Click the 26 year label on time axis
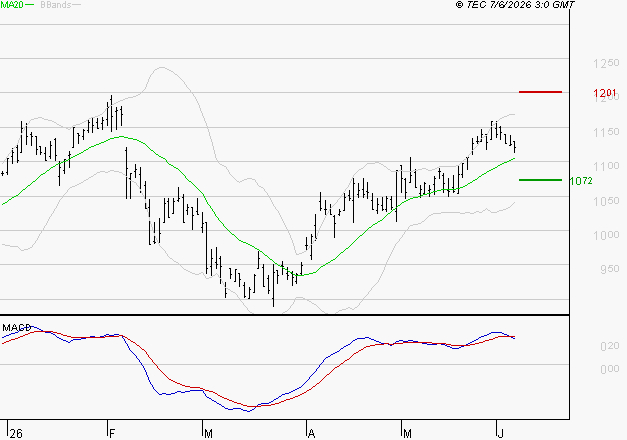Image resolution: width=627 pixels, height=440 pixels. tap(16, 434)
